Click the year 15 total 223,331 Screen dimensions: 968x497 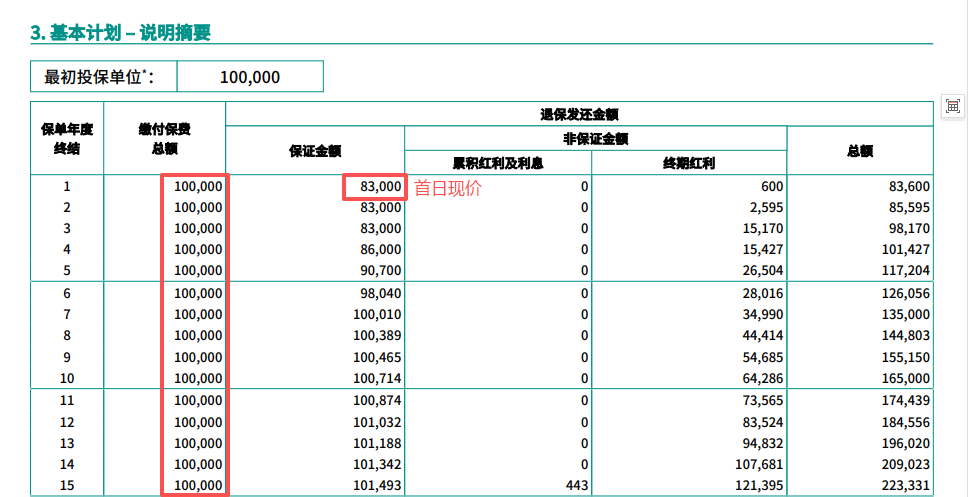pyautogui.click(x=905, y=485)
